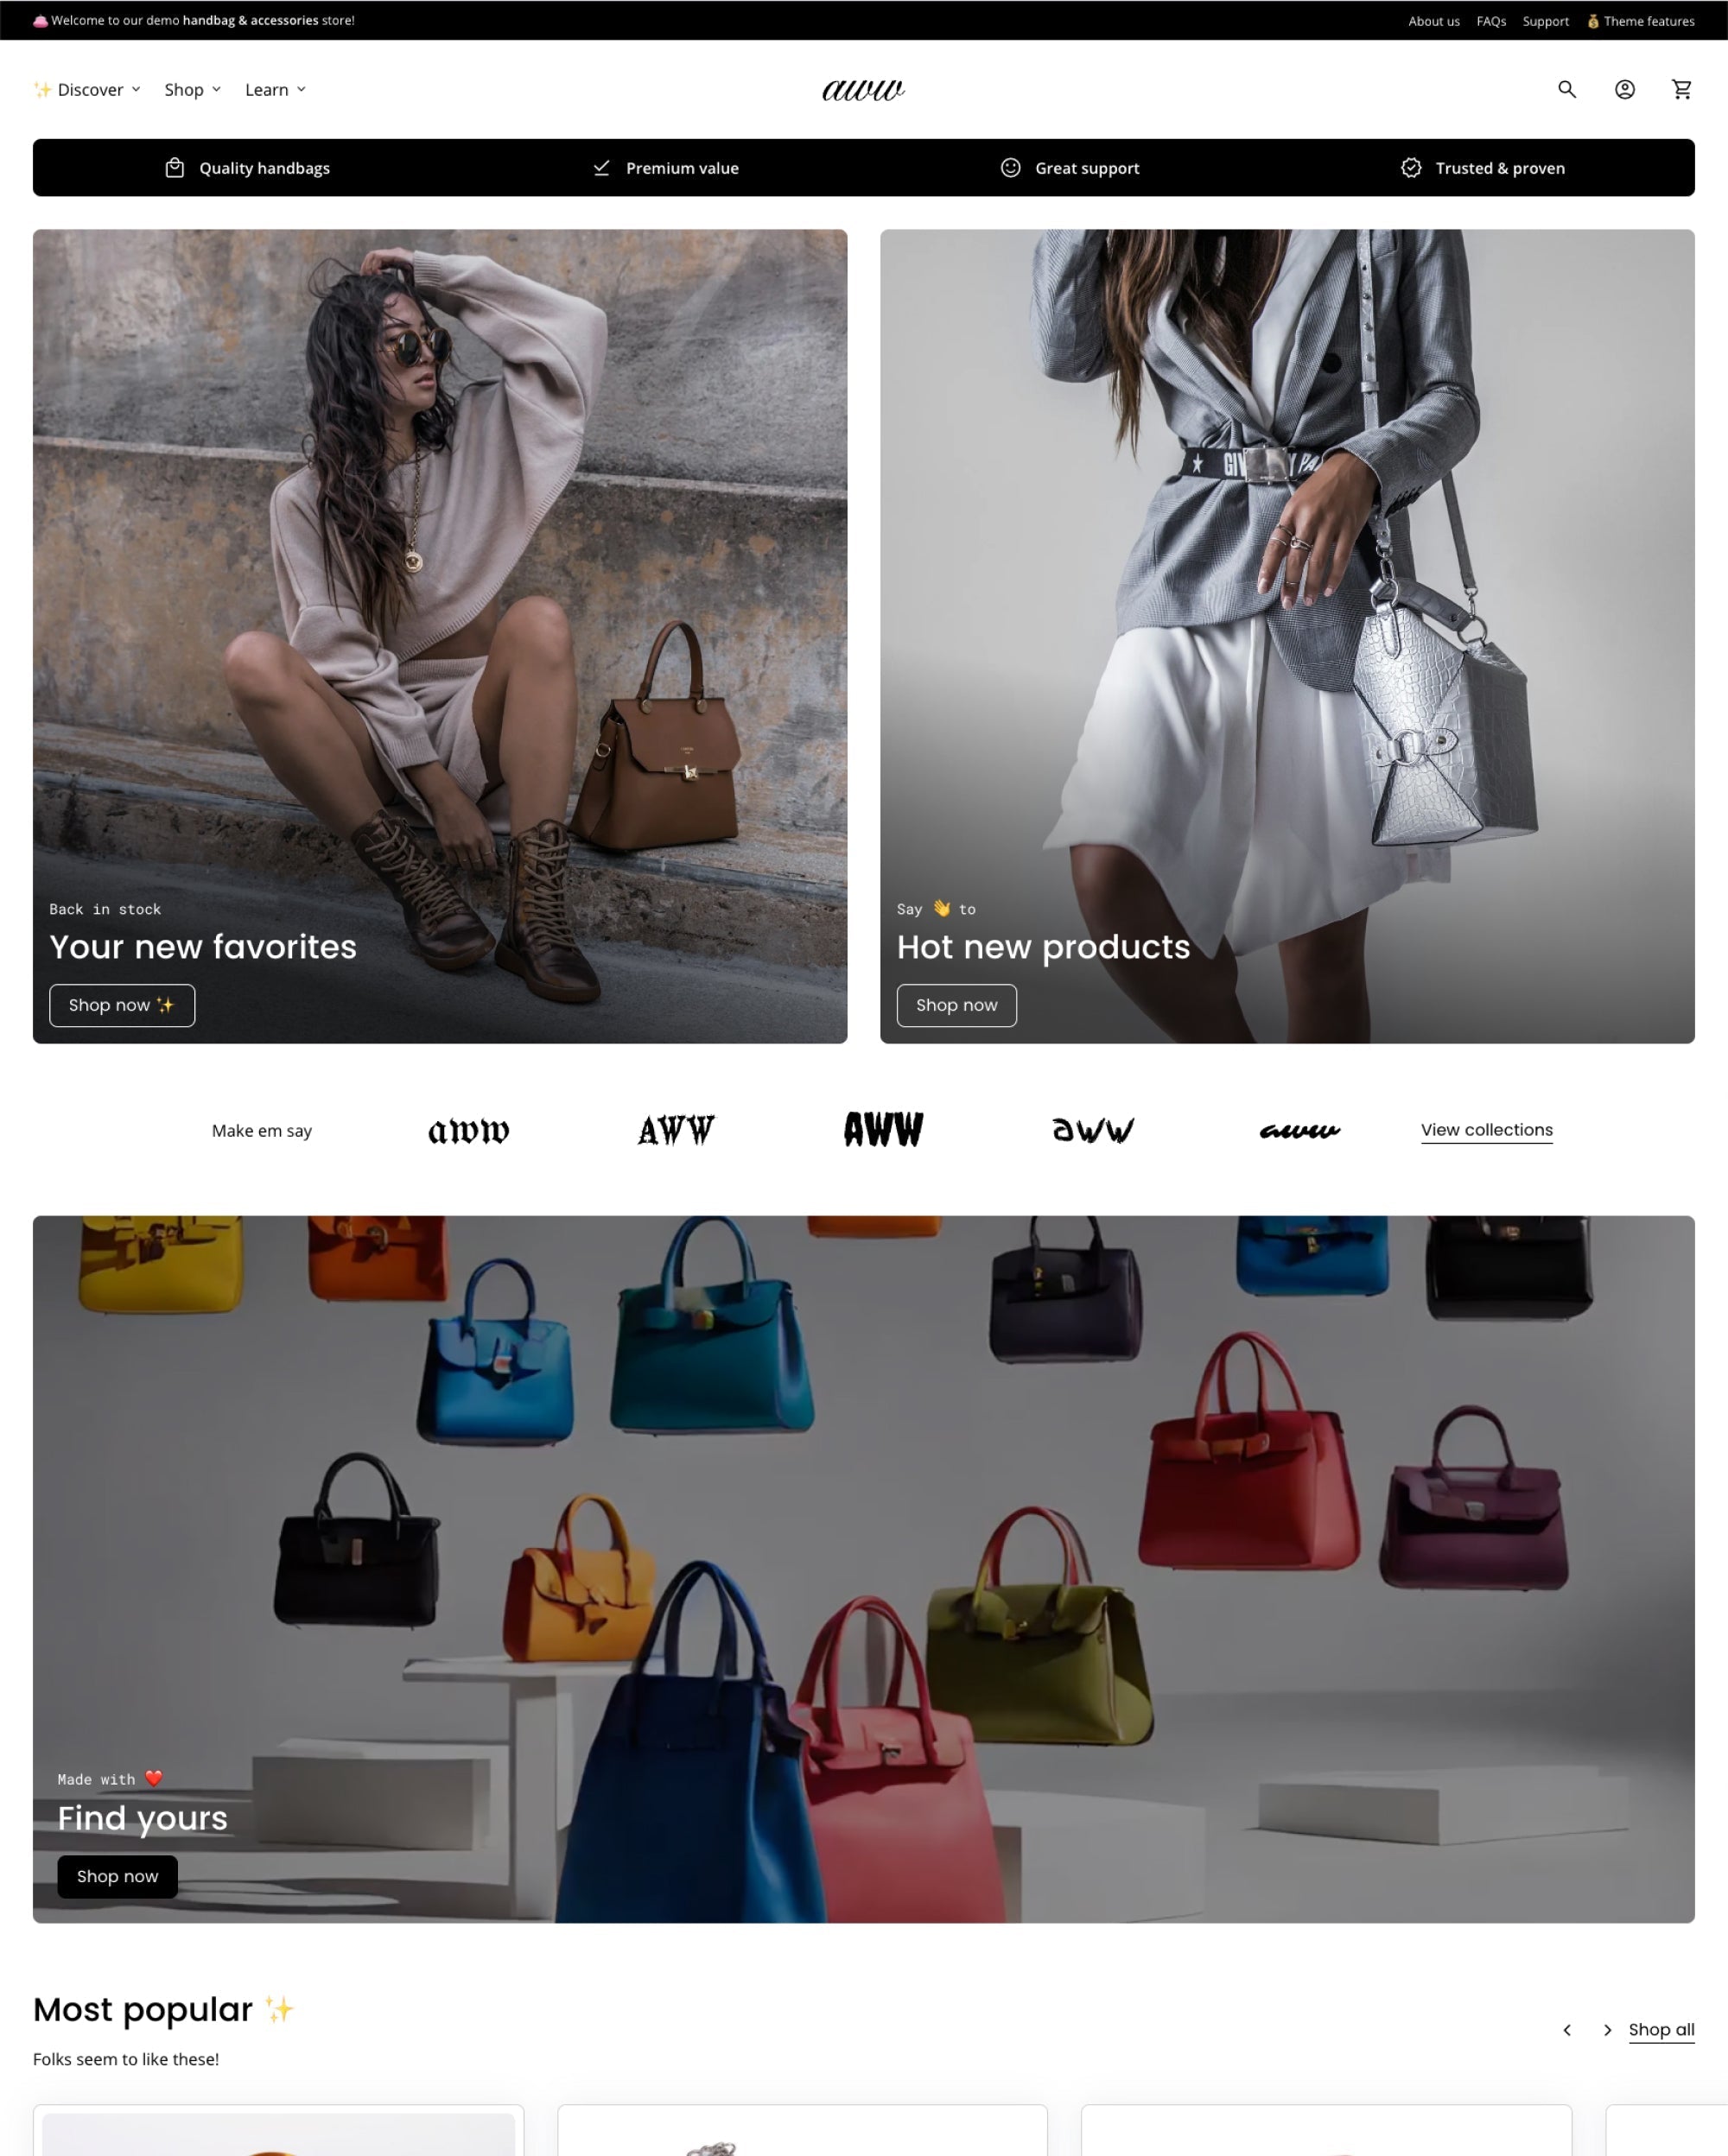The width and height of the screenshot is (1728, 2156).
Task: Click the Premium value checkmark icon
Action: [601, 168]
